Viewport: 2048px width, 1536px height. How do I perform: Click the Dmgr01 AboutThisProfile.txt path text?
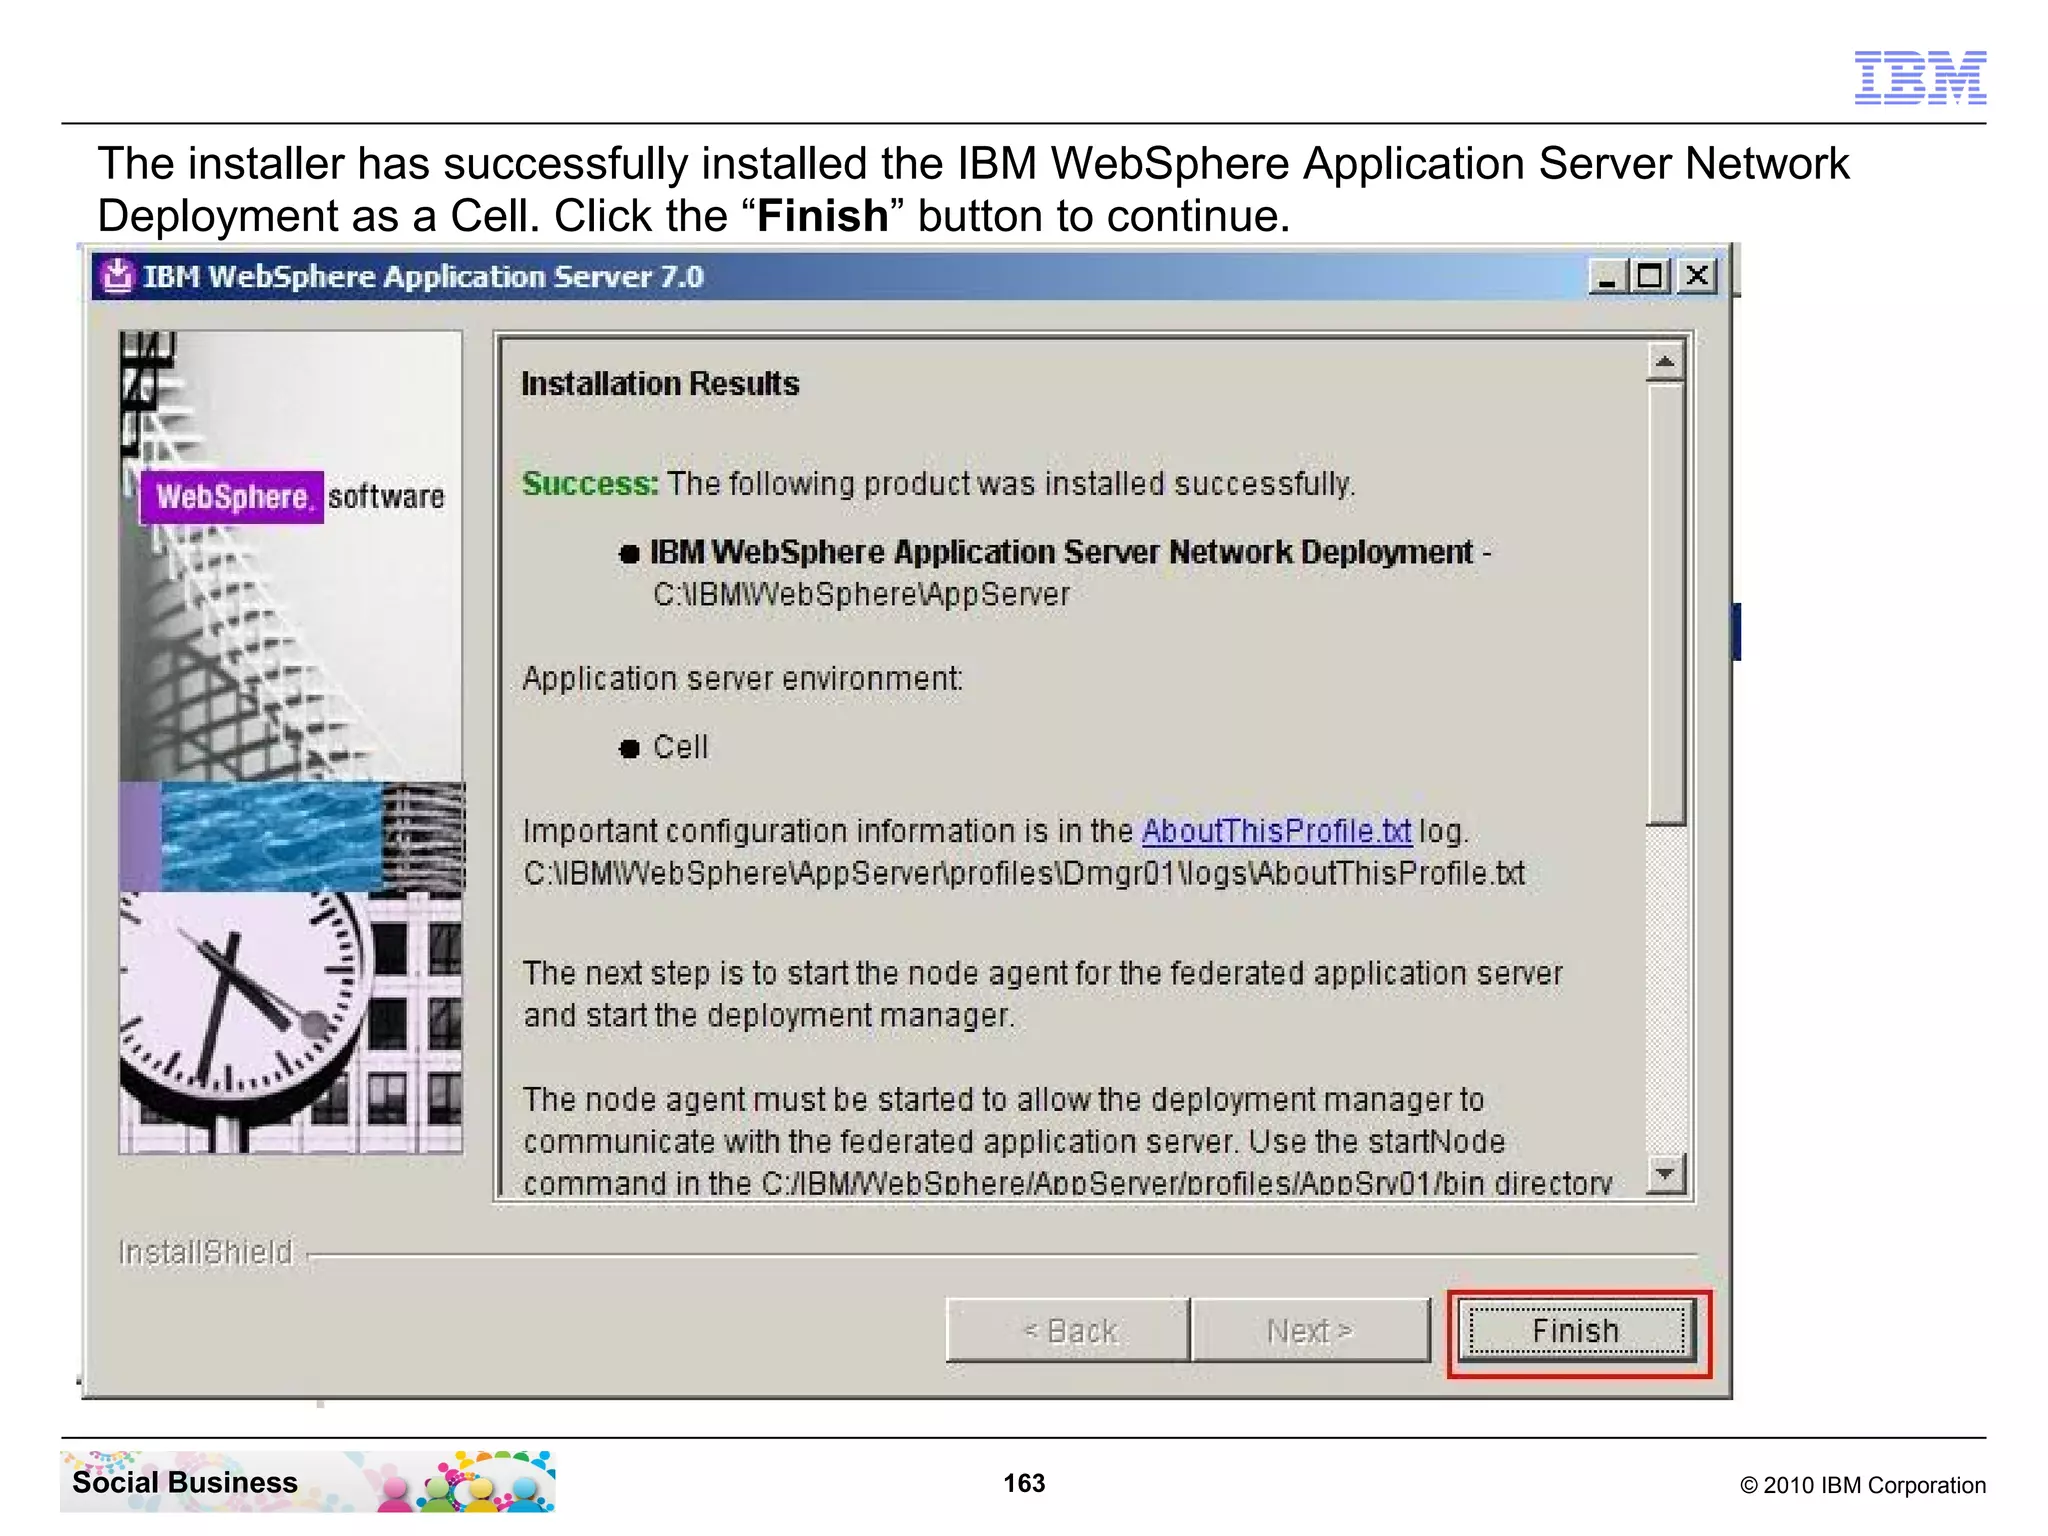[1024, 874]
